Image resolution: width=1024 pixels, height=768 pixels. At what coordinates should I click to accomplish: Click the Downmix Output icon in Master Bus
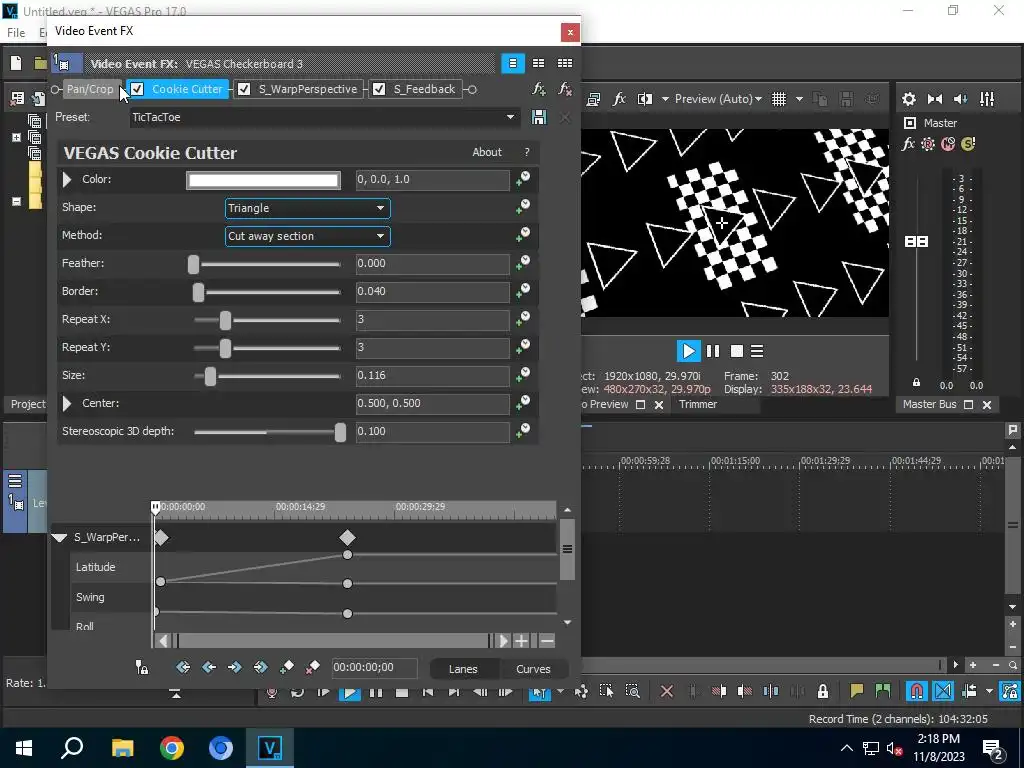(x=935, y=99)
